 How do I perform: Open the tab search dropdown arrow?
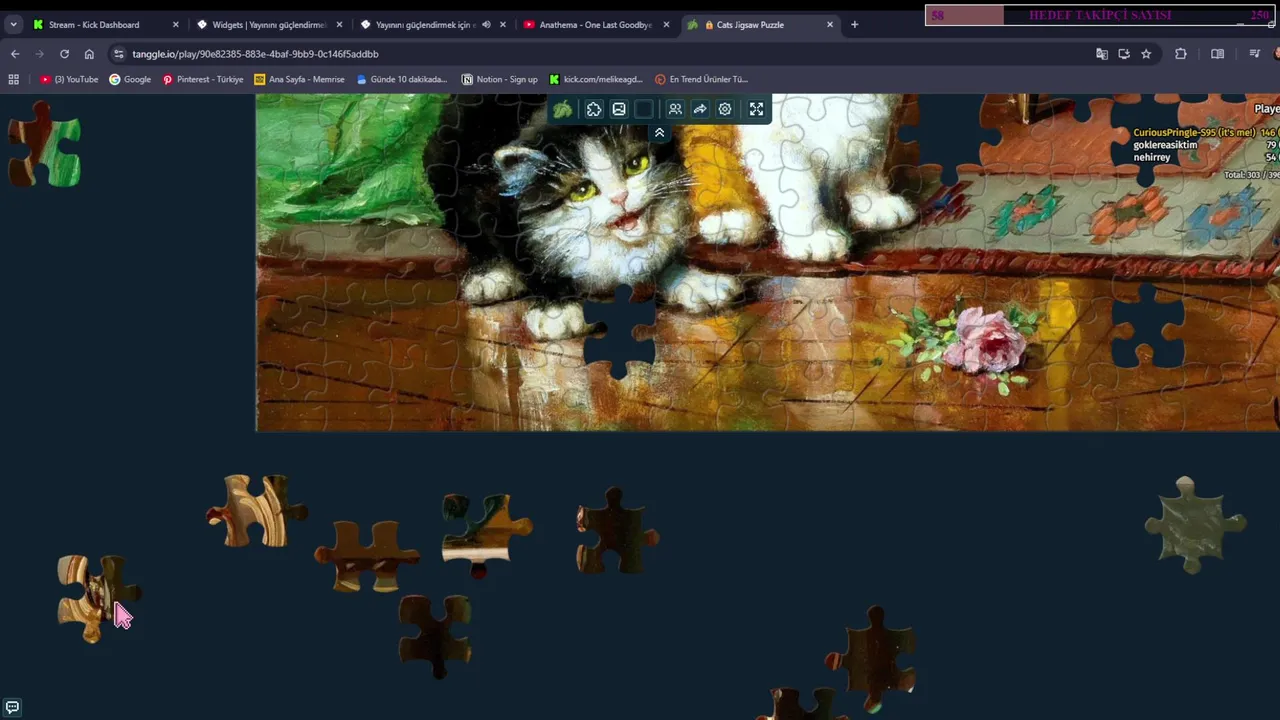[13, 24]
